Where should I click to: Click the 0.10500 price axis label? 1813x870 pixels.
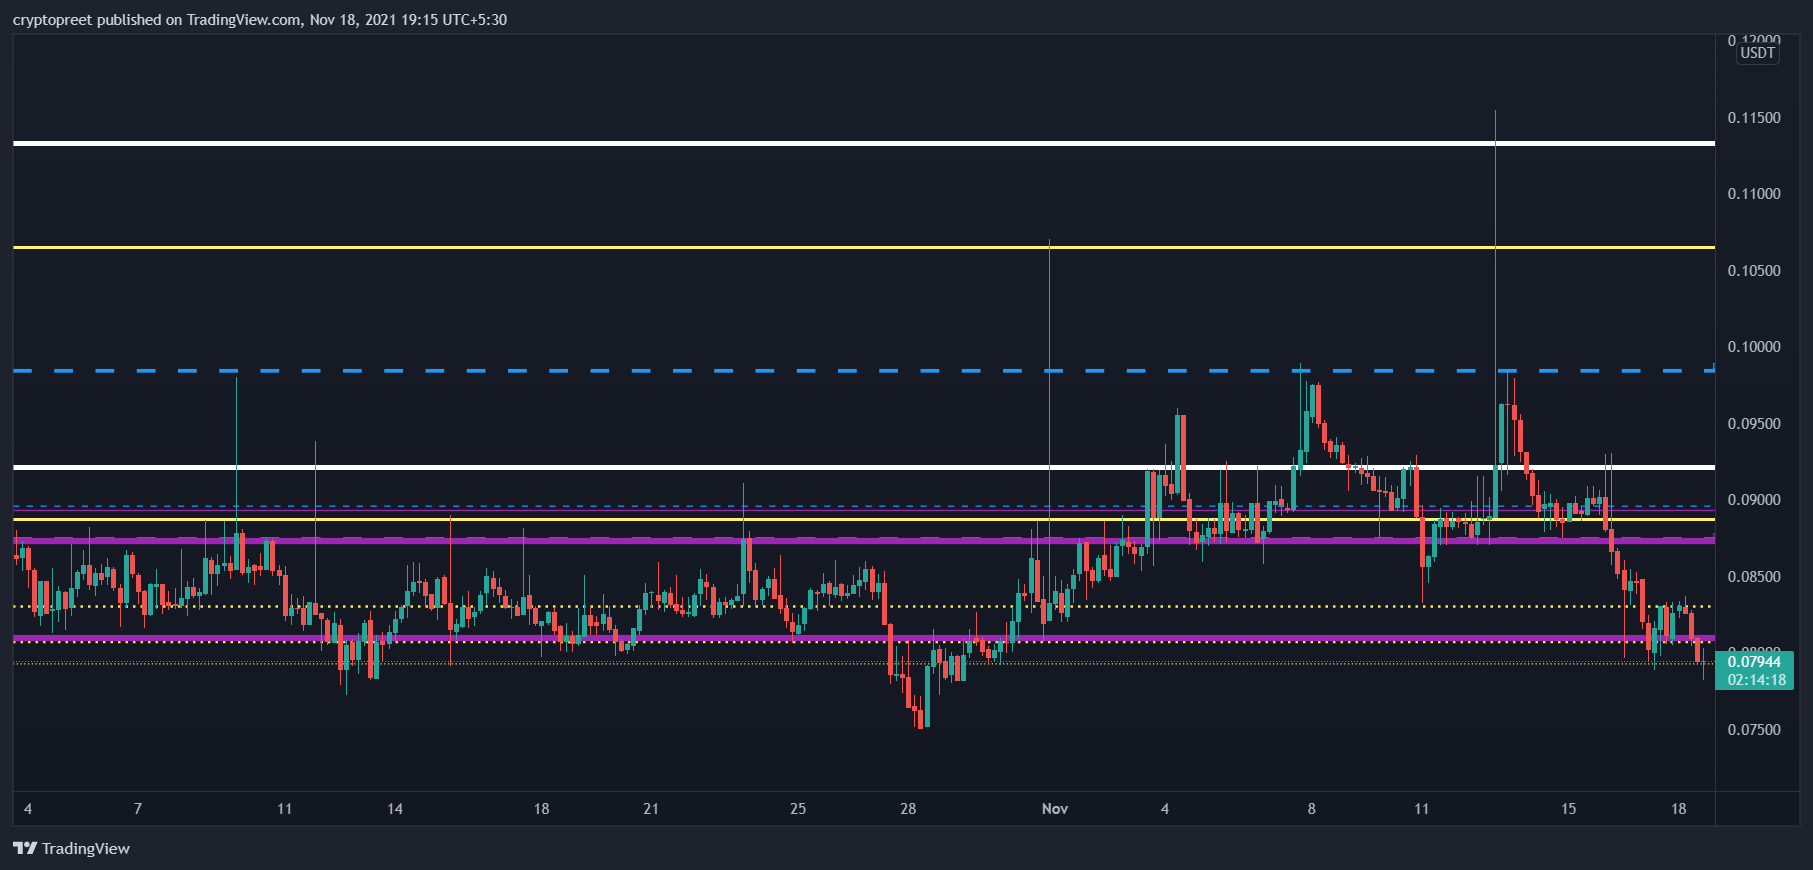pyautogui.click(x=1754, y=271)
